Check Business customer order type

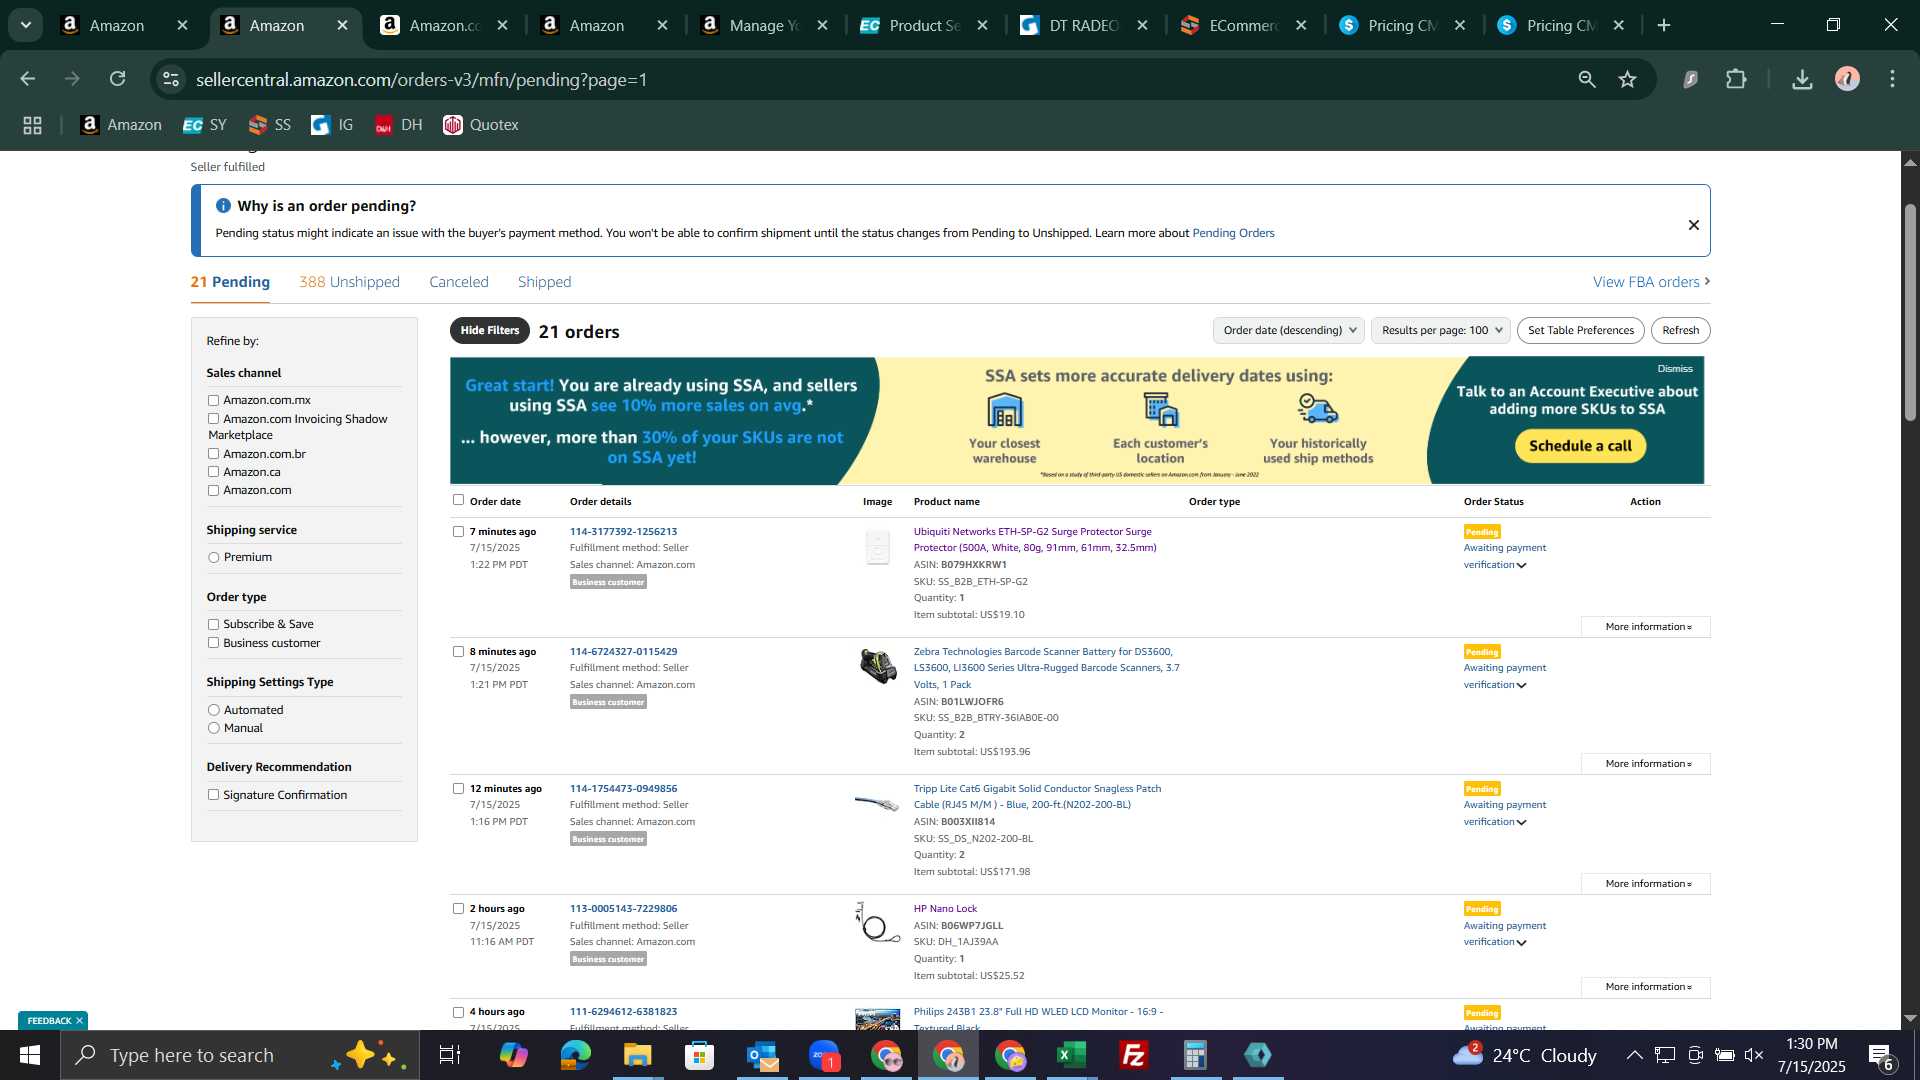[213, 643]
